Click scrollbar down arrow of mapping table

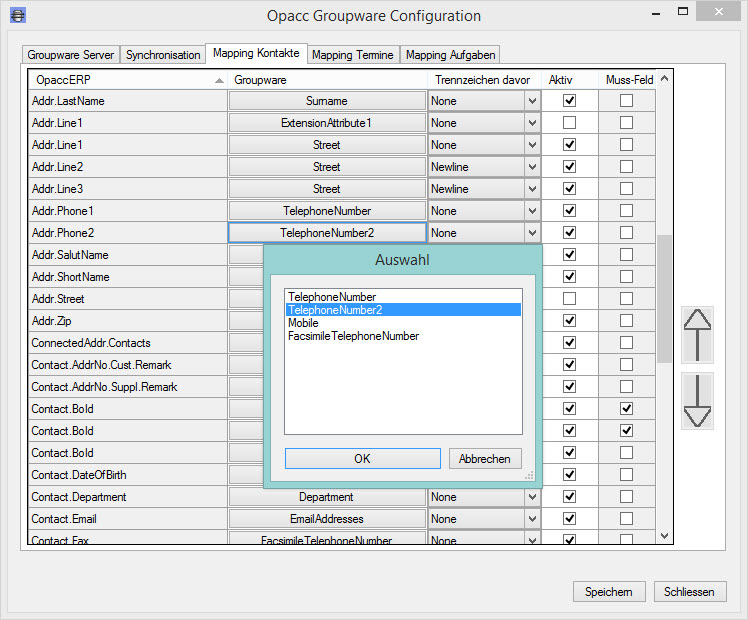pyautogui.click(x=665, y=536)
